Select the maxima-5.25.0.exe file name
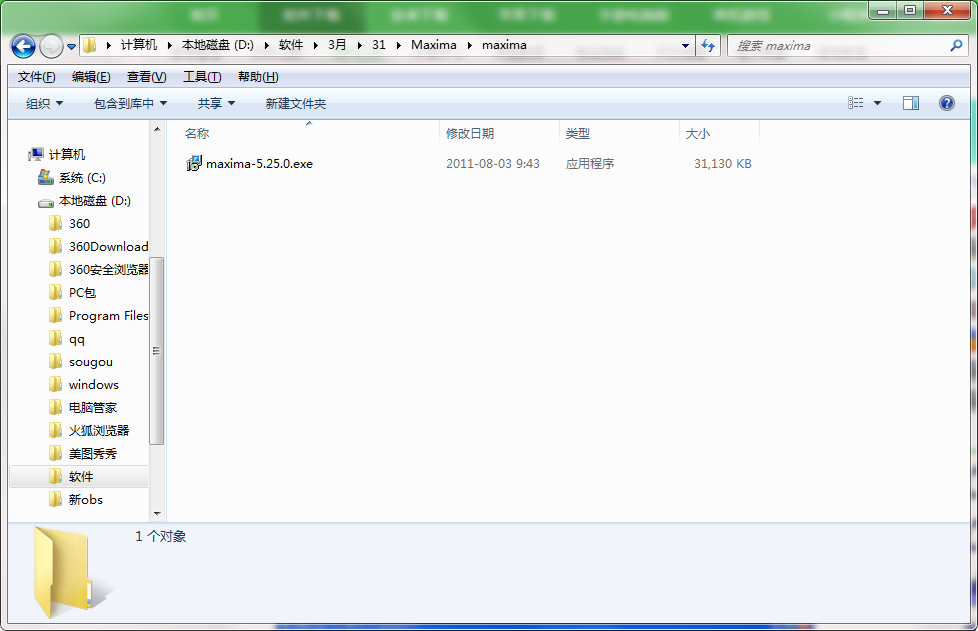The height and width of the screenshot is (631, 978). (x=259, y=163)
